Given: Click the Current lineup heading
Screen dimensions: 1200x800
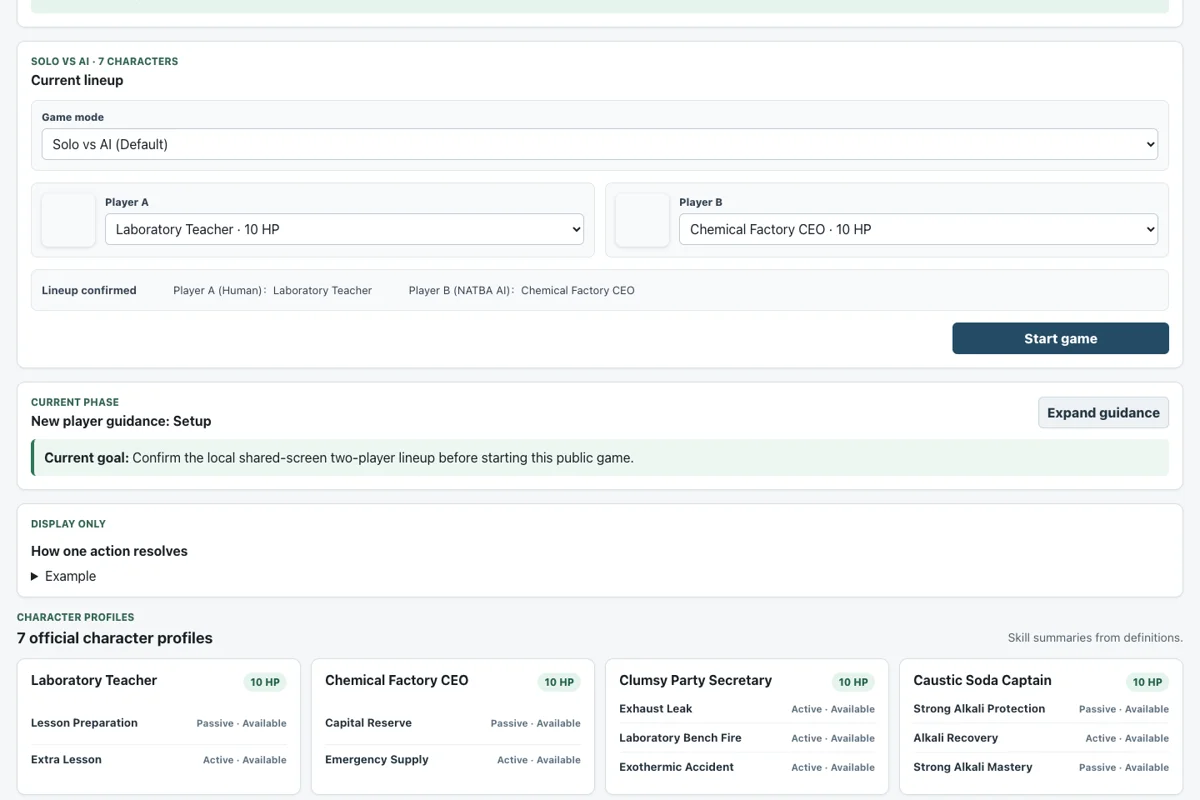Looking at the screenshot, I should (77, 80).
